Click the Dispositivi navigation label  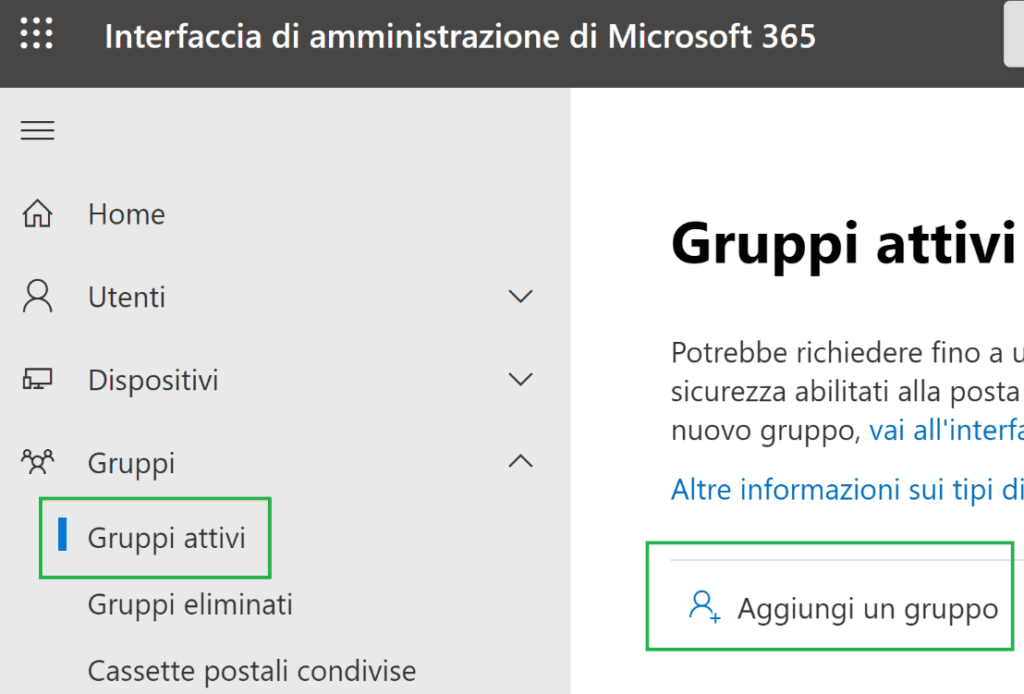click(x=153, y=380)
